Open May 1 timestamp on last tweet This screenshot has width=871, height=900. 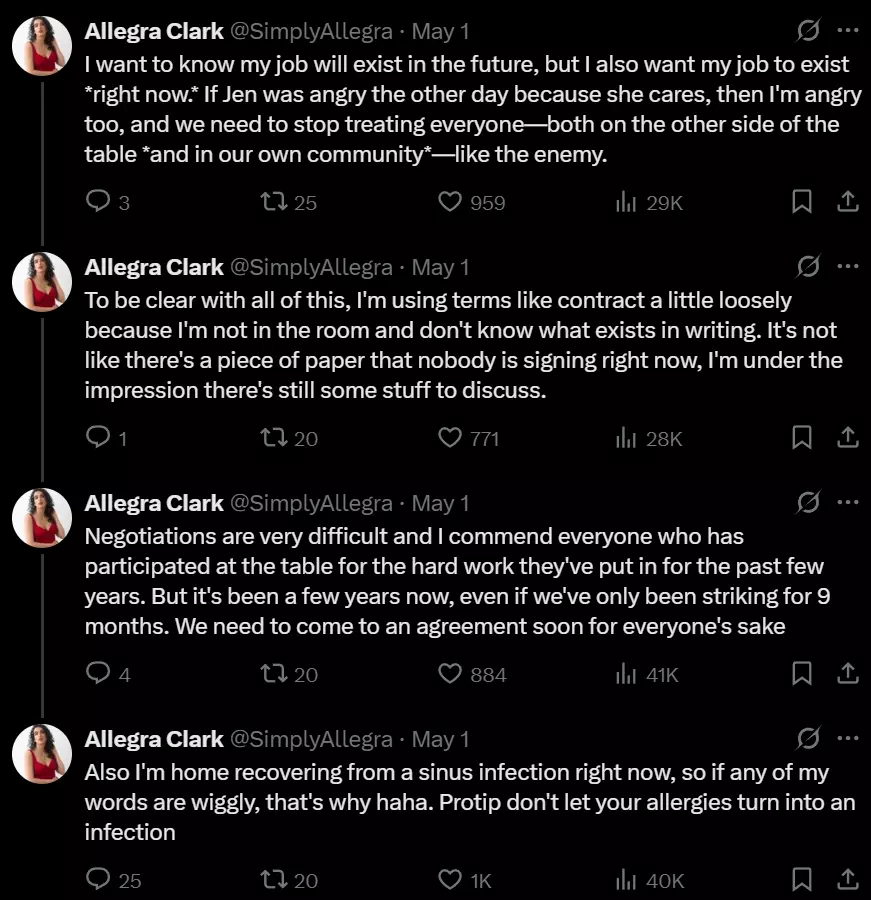tap(440, 739)
